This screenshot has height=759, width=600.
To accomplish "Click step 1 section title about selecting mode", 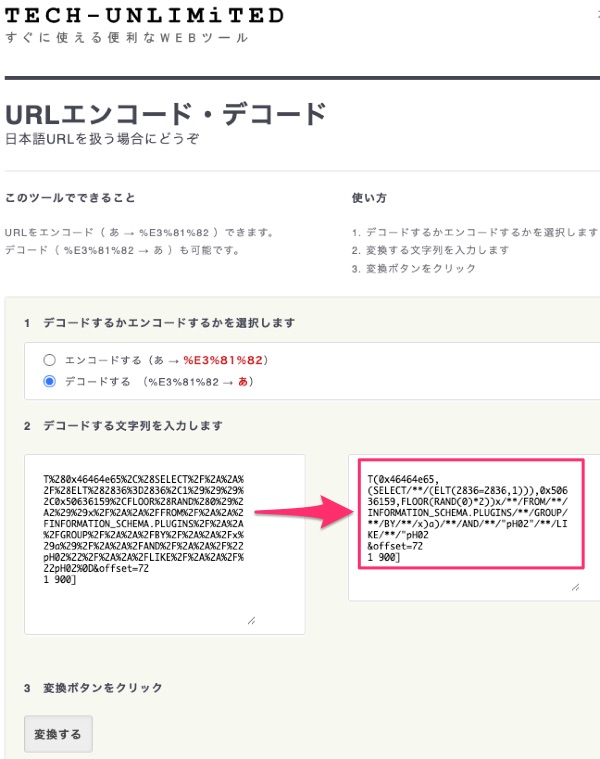I will pos(160,323).
